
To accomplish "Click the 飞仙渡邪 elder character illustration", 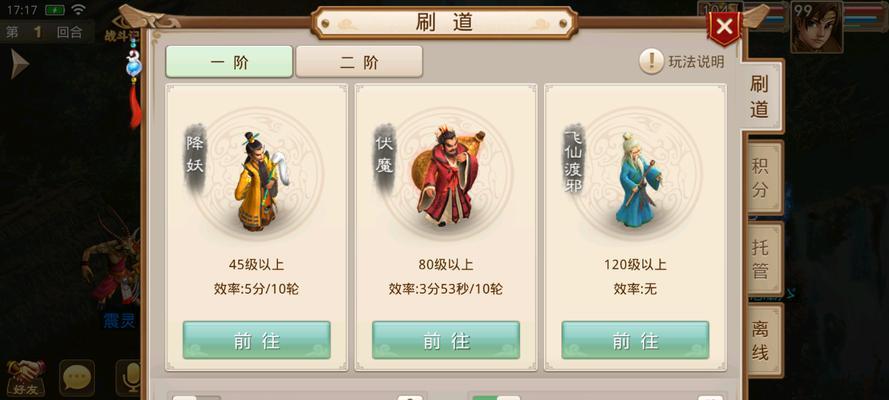I will point(638,179).
